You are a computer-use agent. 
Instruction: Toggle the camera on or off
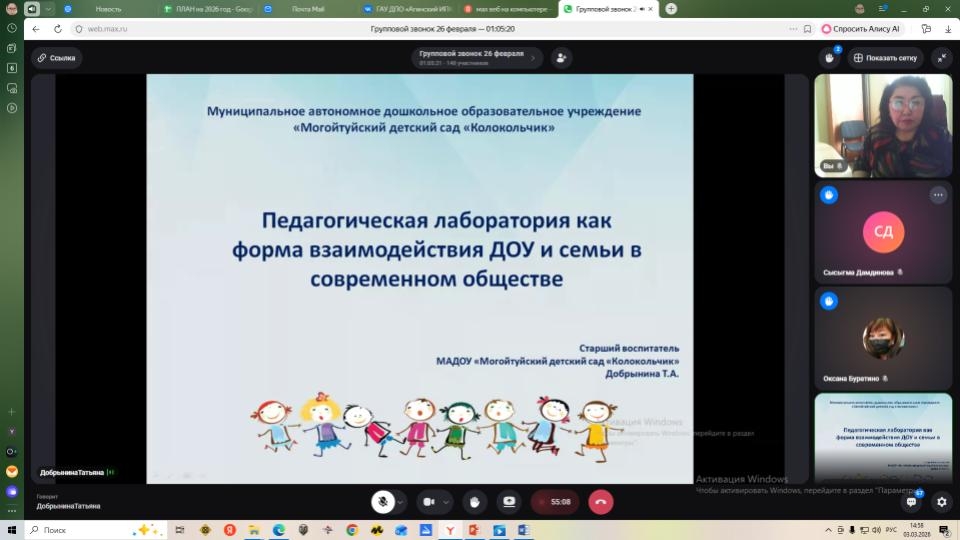pos(429,502)
